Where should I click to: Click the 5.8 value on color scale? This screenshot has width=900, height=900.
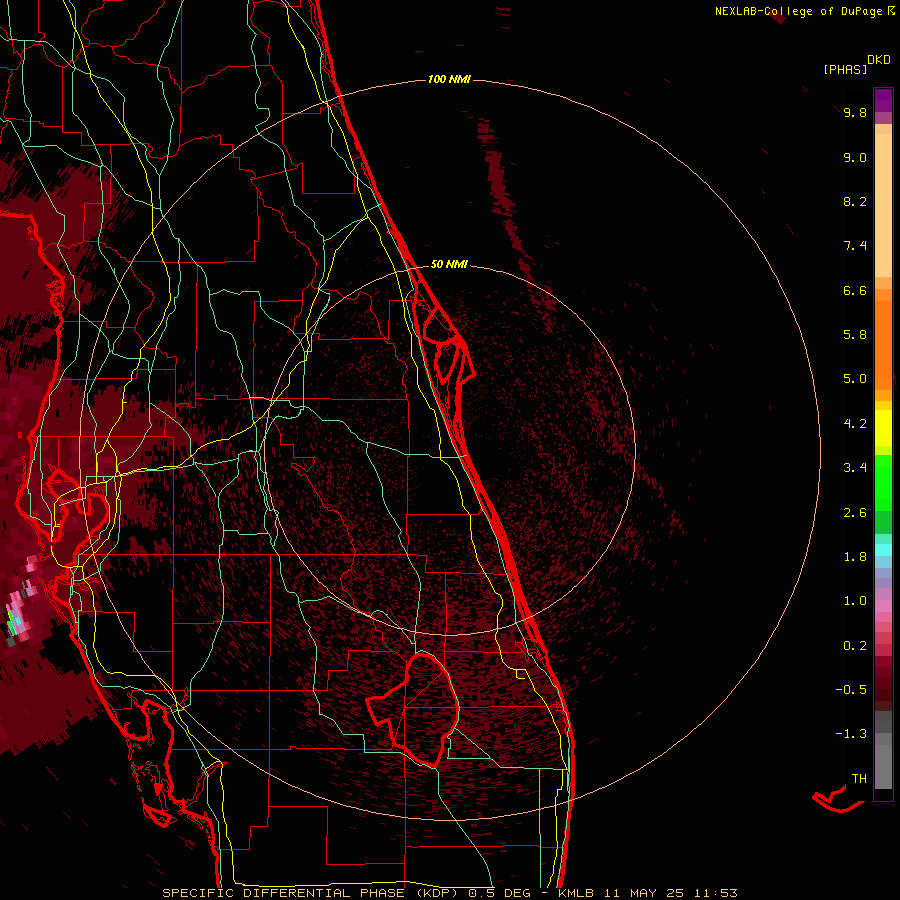pos(855,335)
